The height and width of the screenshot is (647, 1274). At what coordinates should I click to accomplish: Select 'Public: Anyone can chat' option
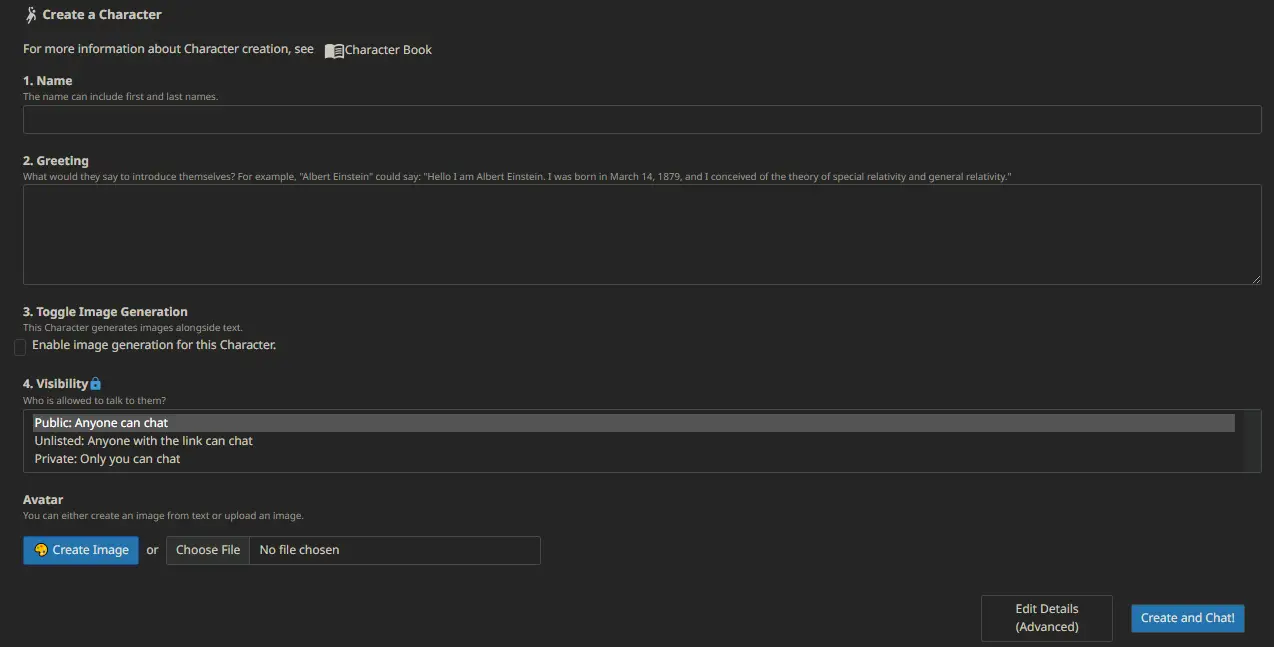(x=101, y=423)
